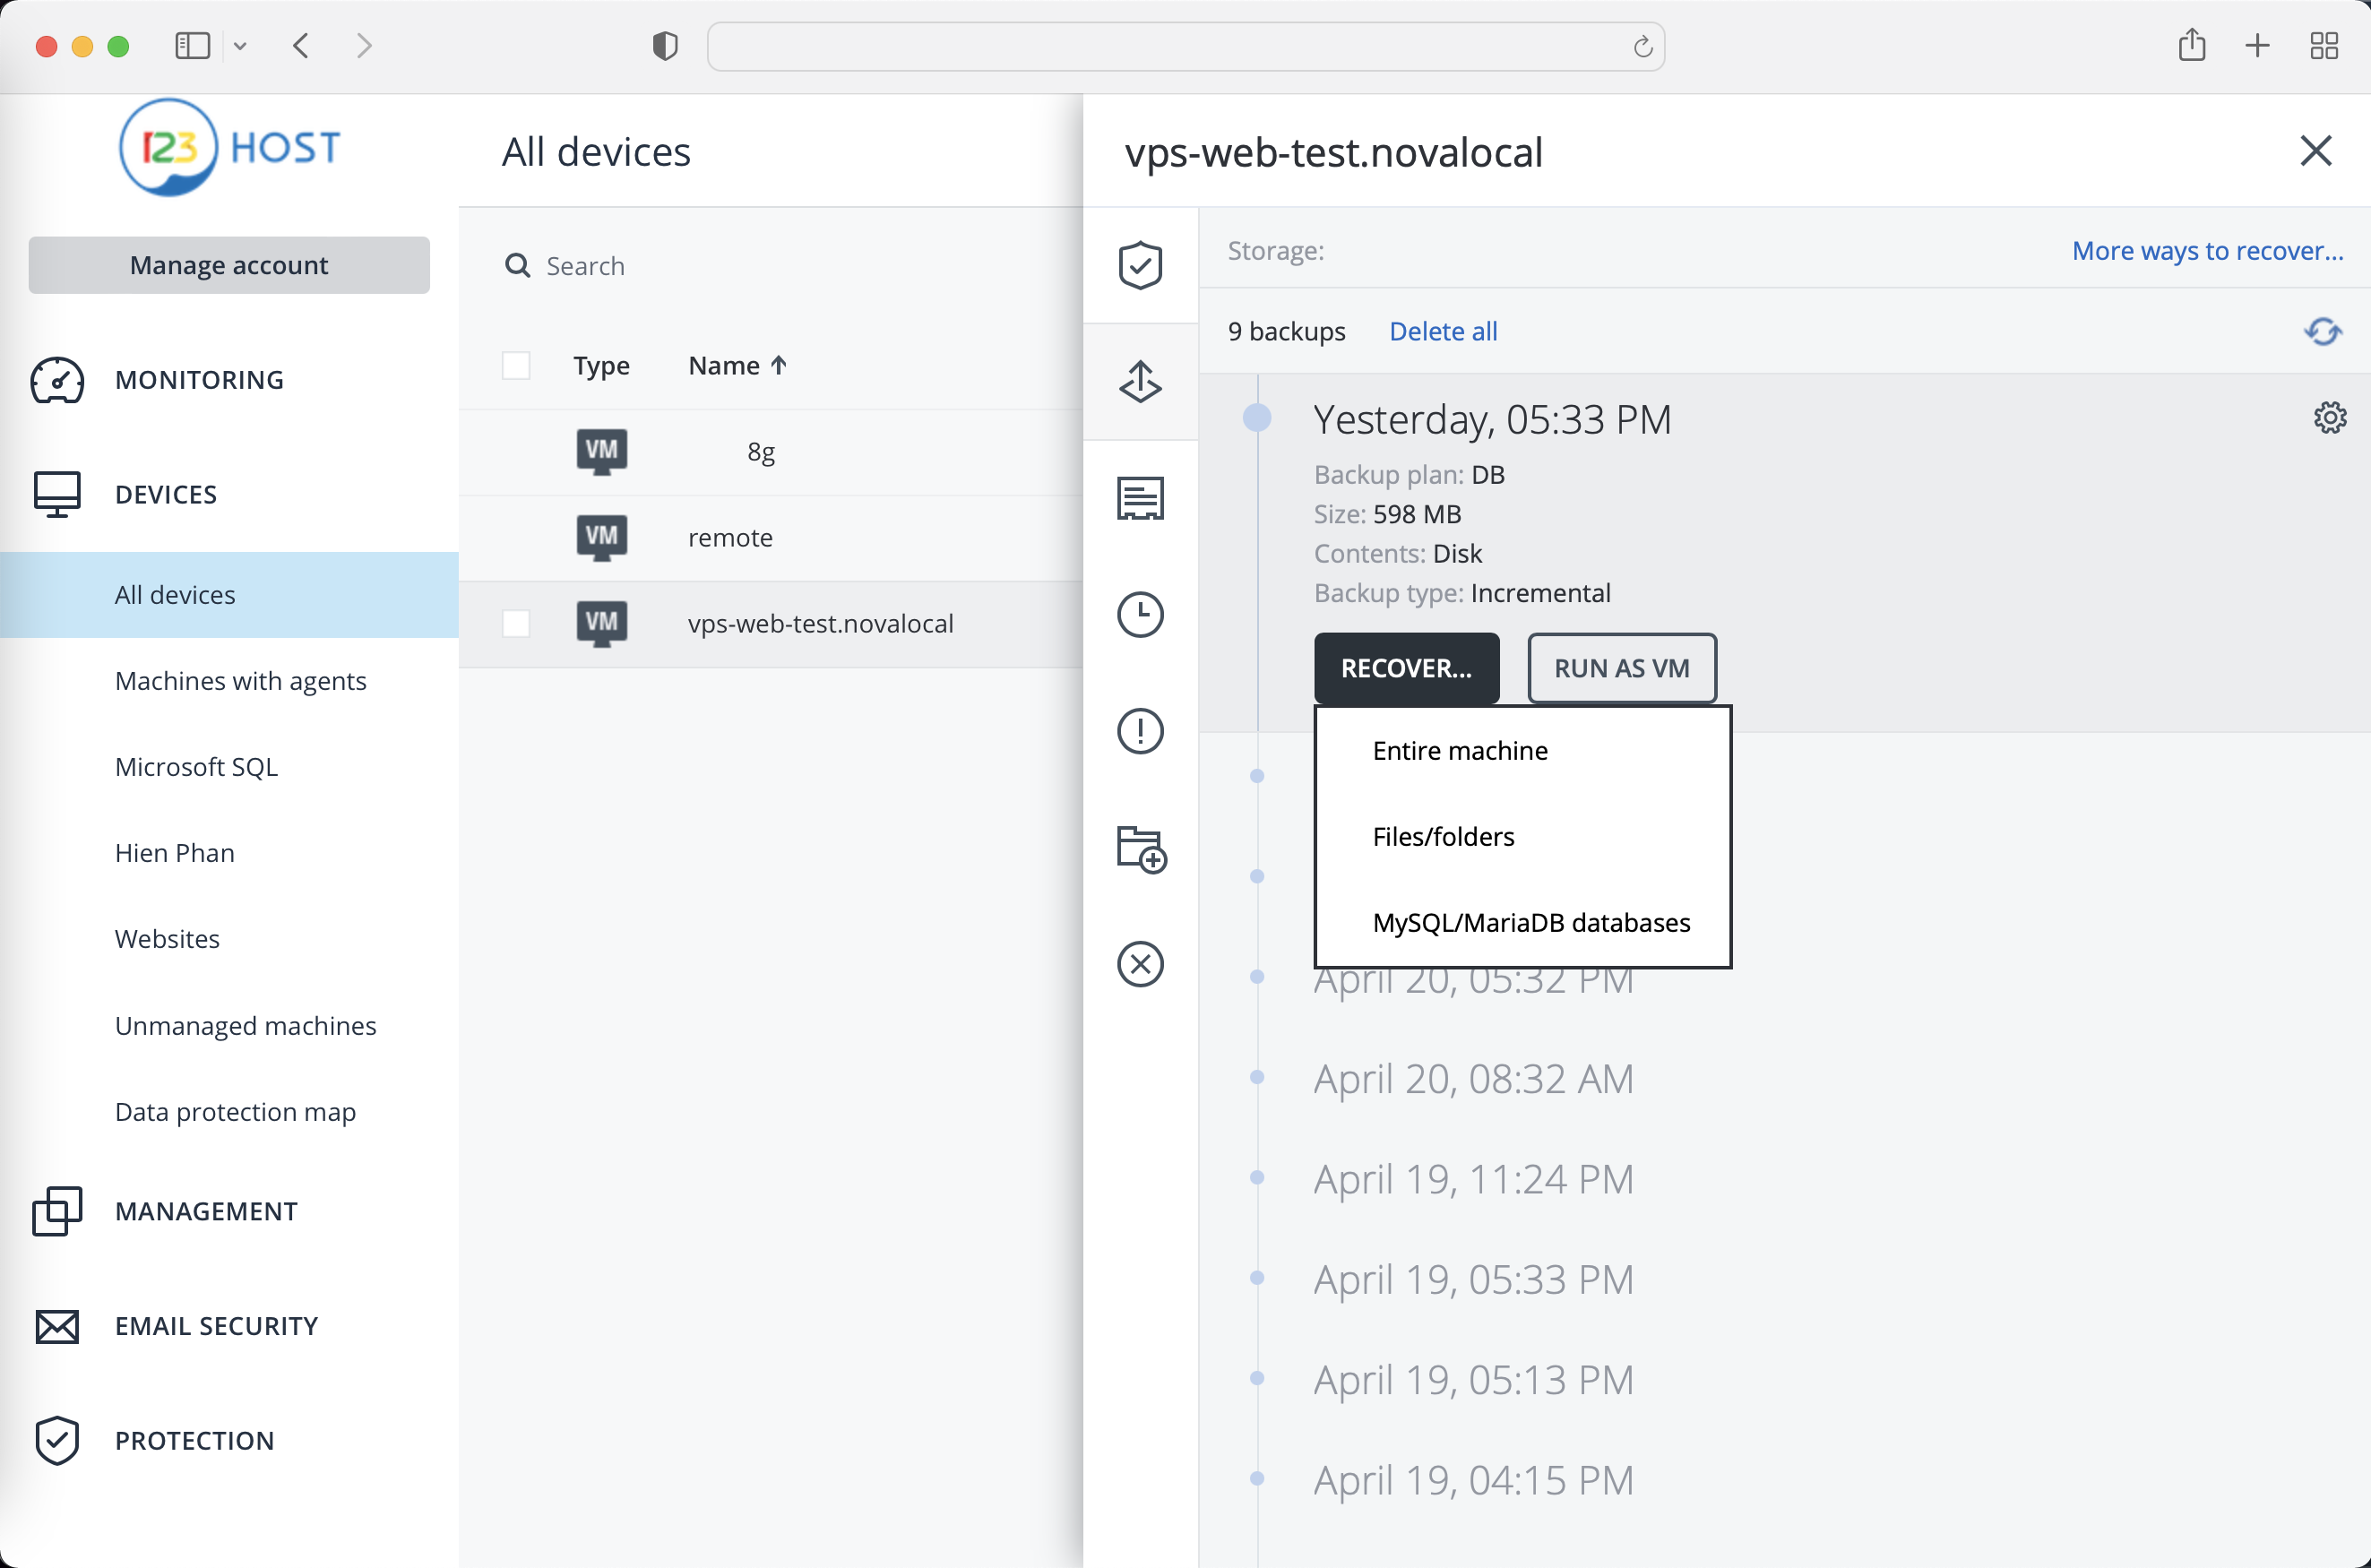
Task: Open the Activities clock icon
Action: (1140, 614)
